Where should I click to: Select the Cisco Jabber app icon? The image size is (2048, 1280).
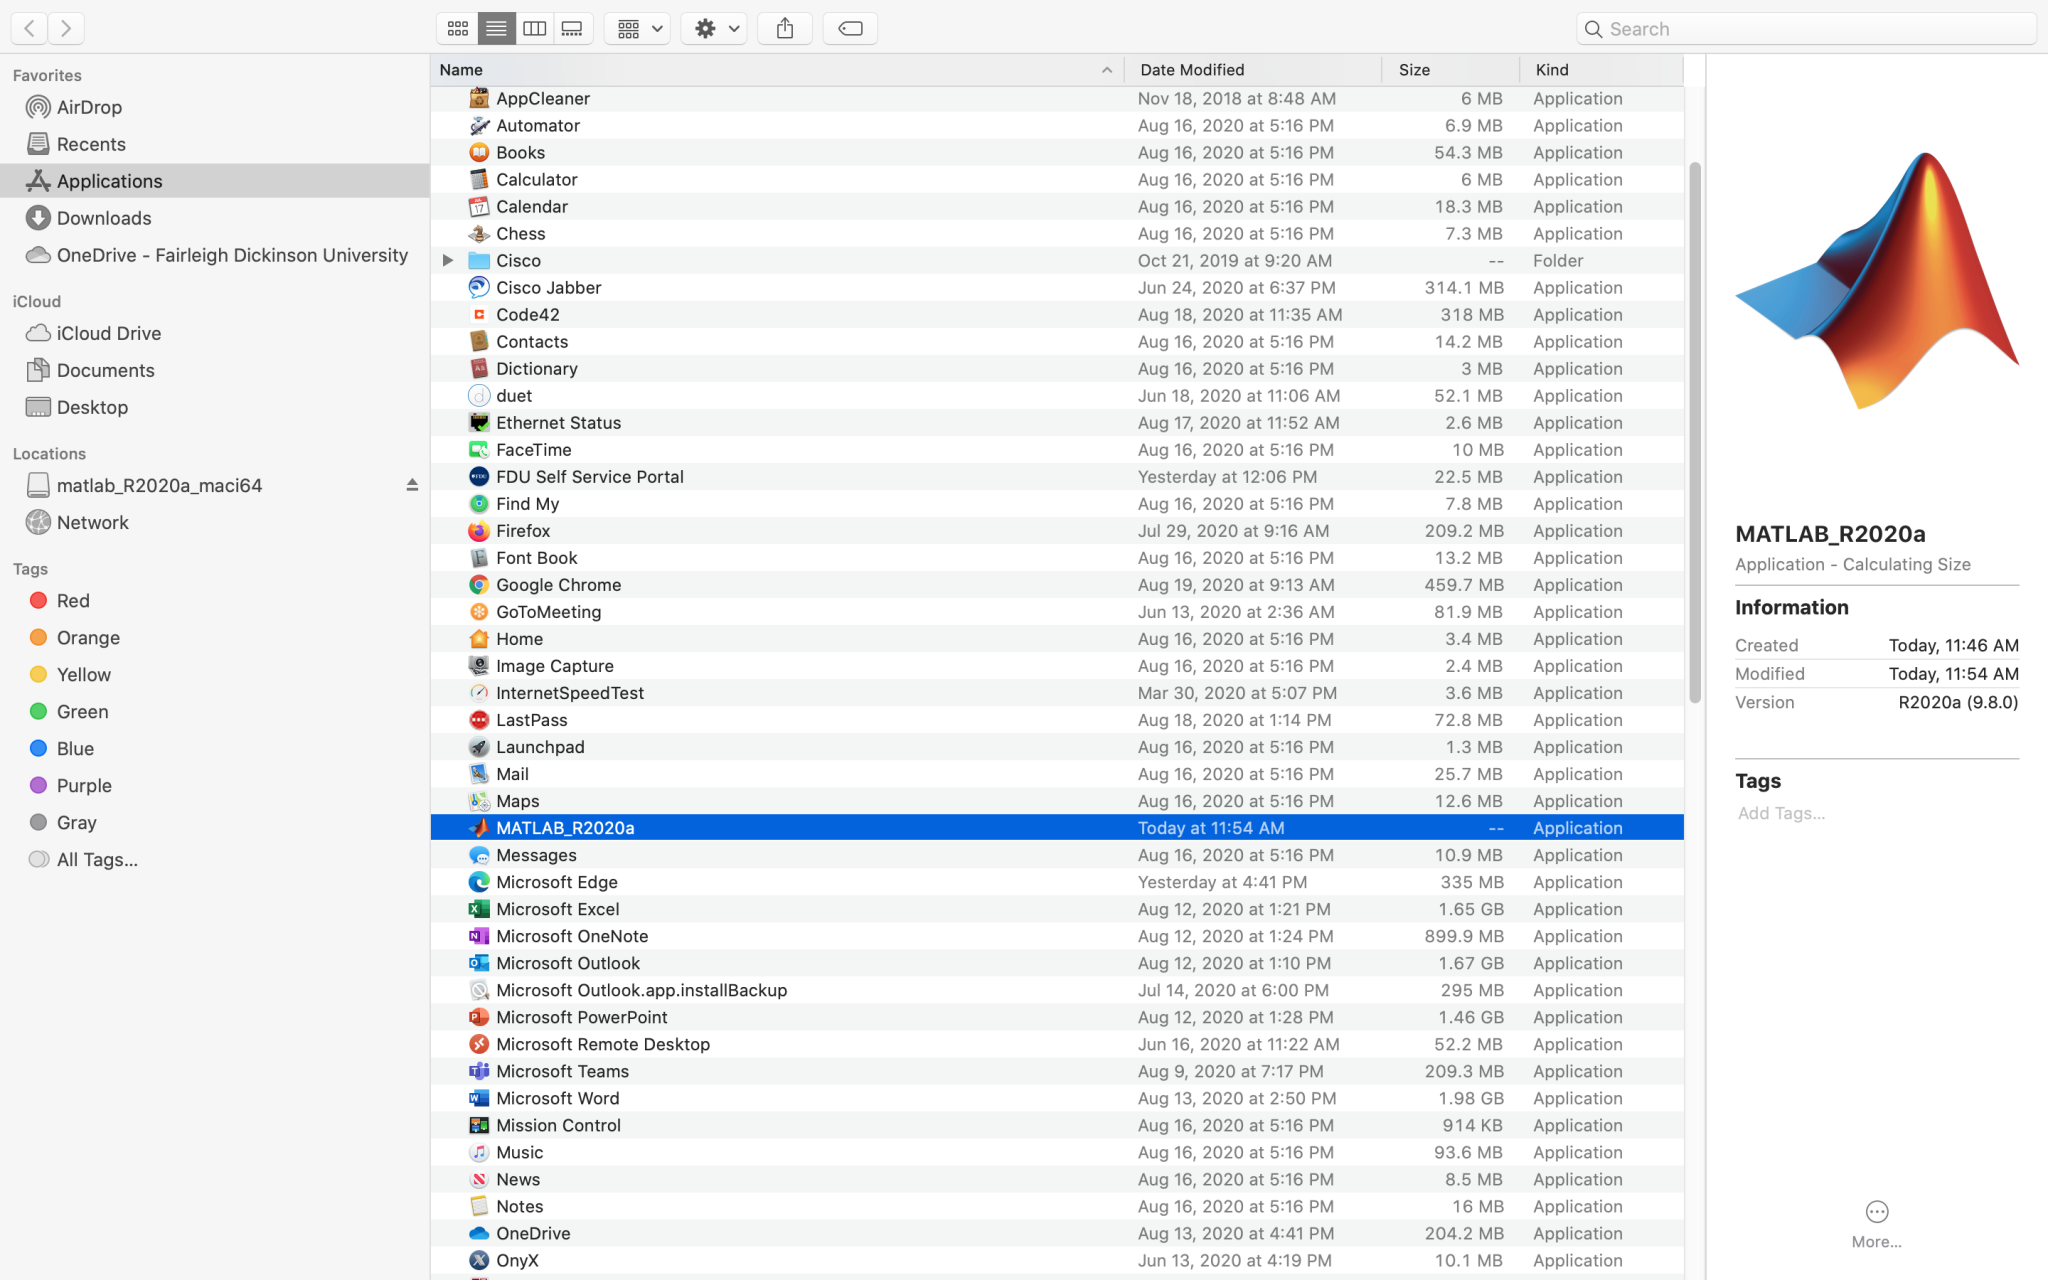coord(479,287)
